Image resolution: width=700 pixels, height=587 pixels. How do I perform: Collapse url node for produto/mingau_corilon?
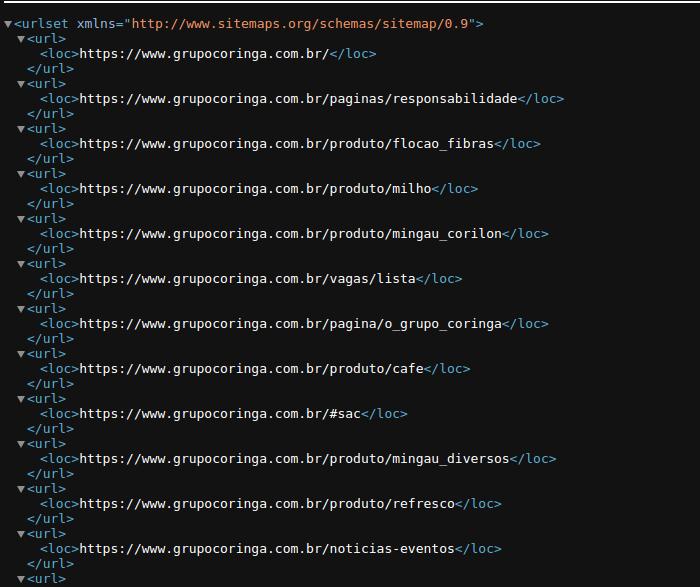(21, 219)
